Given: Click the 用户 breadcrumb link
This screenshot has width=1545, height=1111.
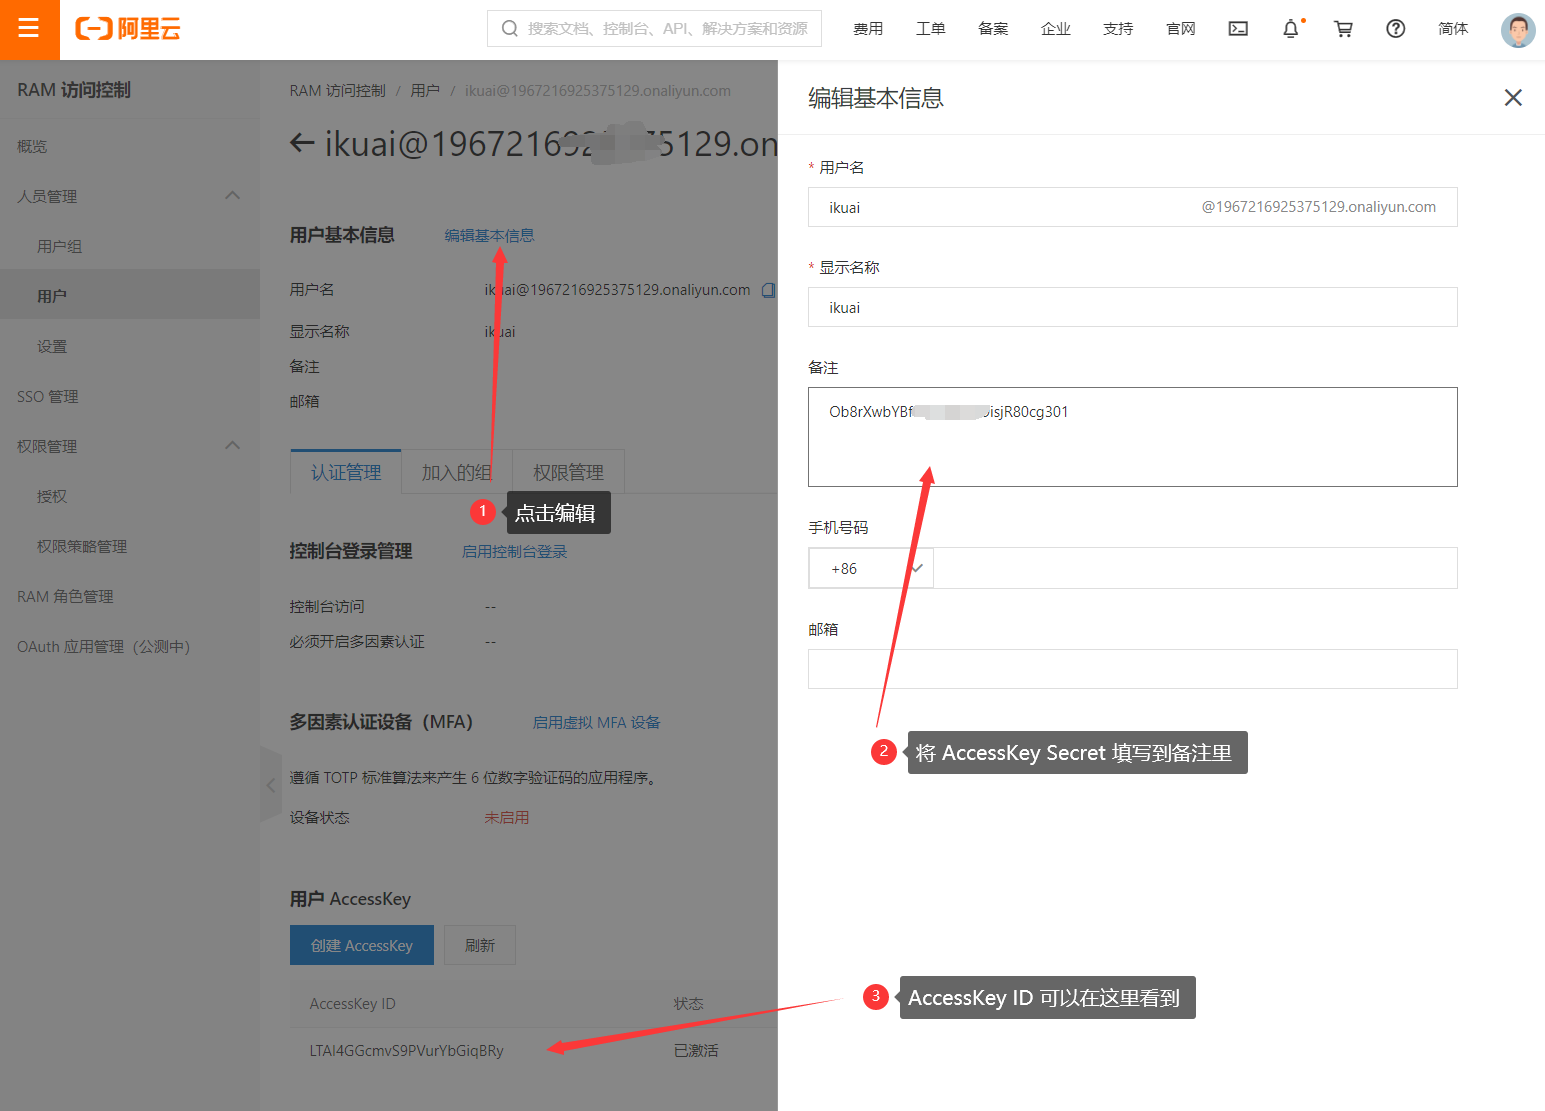Looking at the screenshot, I should [425, 91].
